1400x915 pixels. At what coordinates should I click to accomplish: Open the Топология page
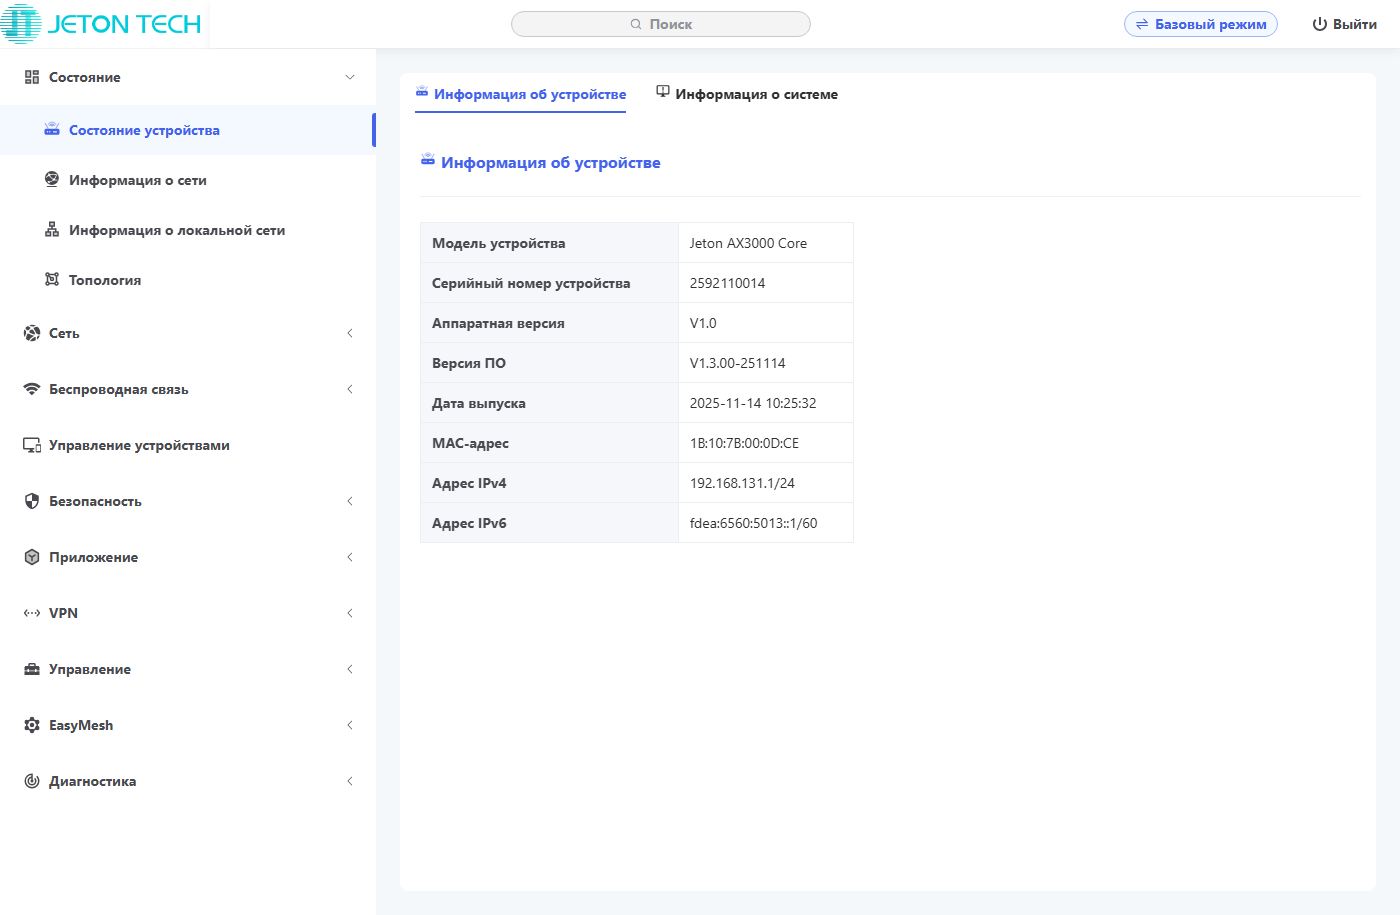pos(105,280)
